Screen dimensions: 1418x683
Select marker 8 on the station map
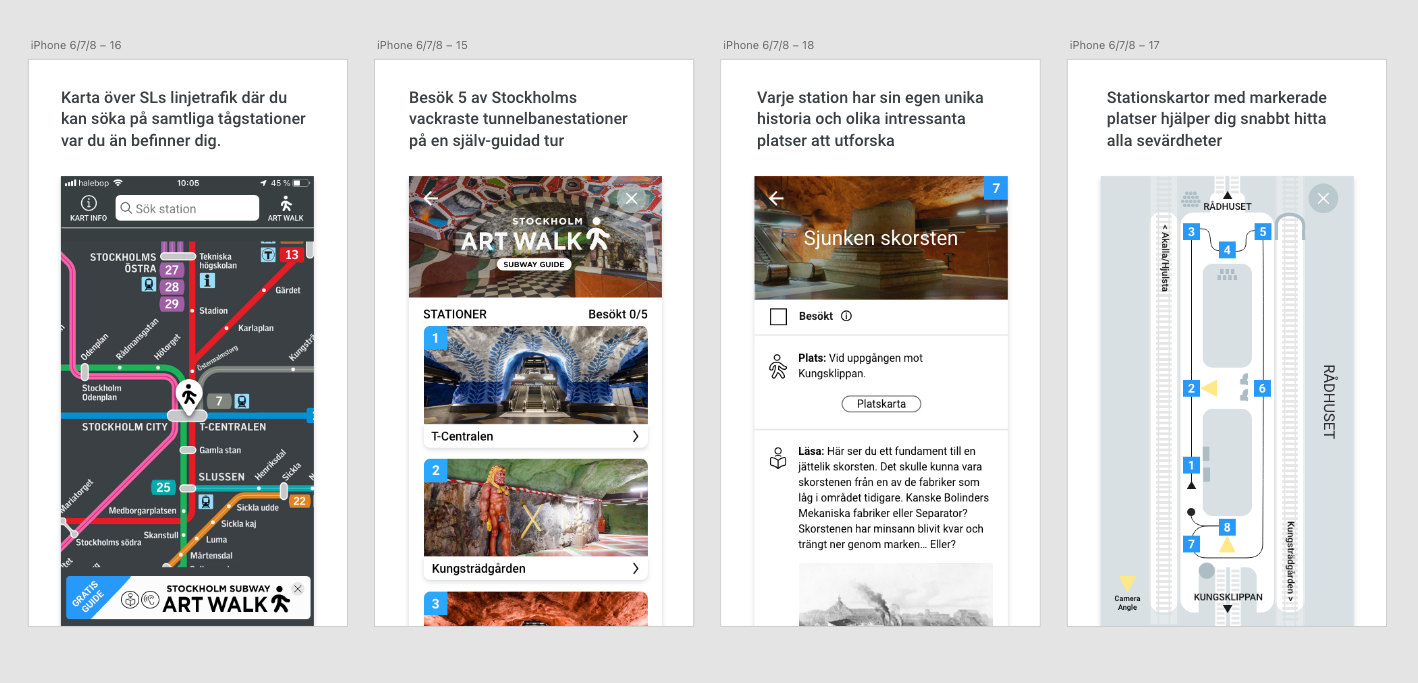pyautogui.click(x=1227, y=527)
